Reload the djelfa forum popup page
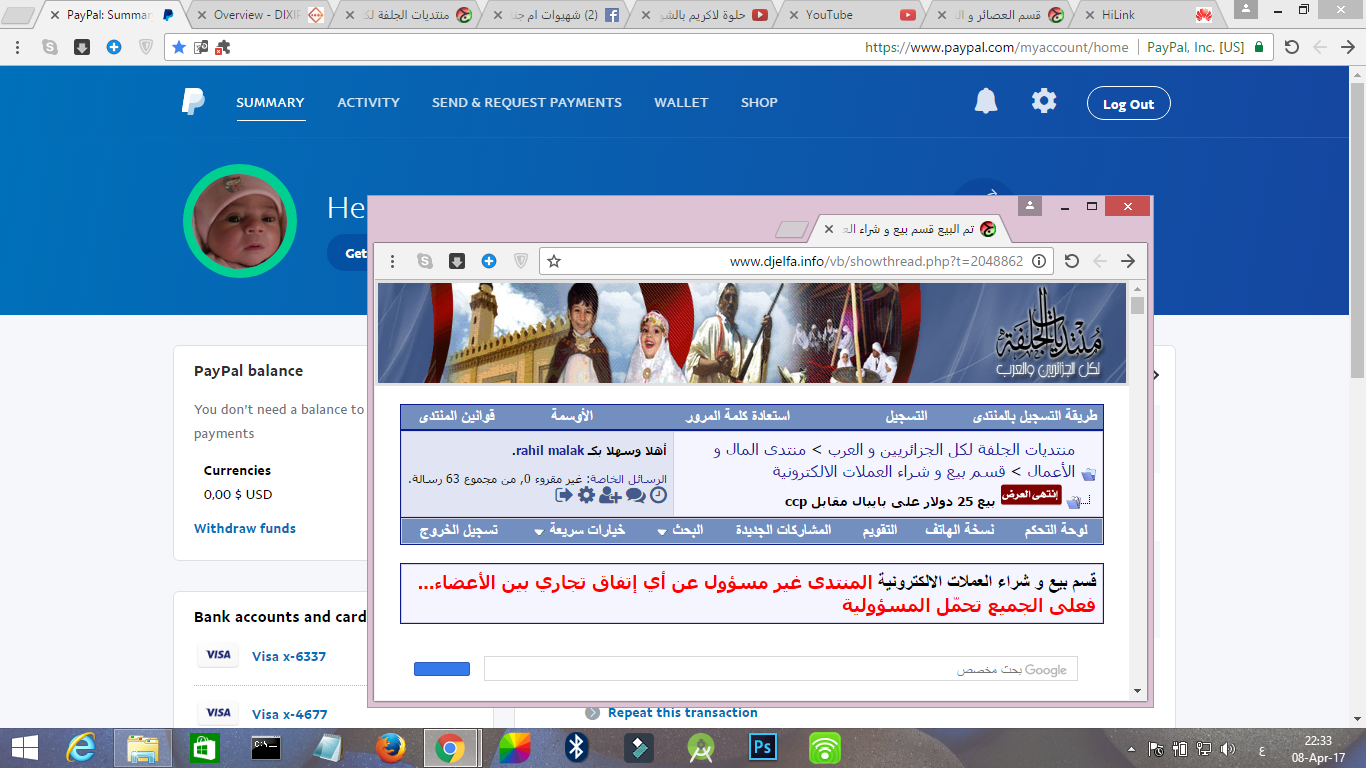The image size is (1366, 768). 1071,261
